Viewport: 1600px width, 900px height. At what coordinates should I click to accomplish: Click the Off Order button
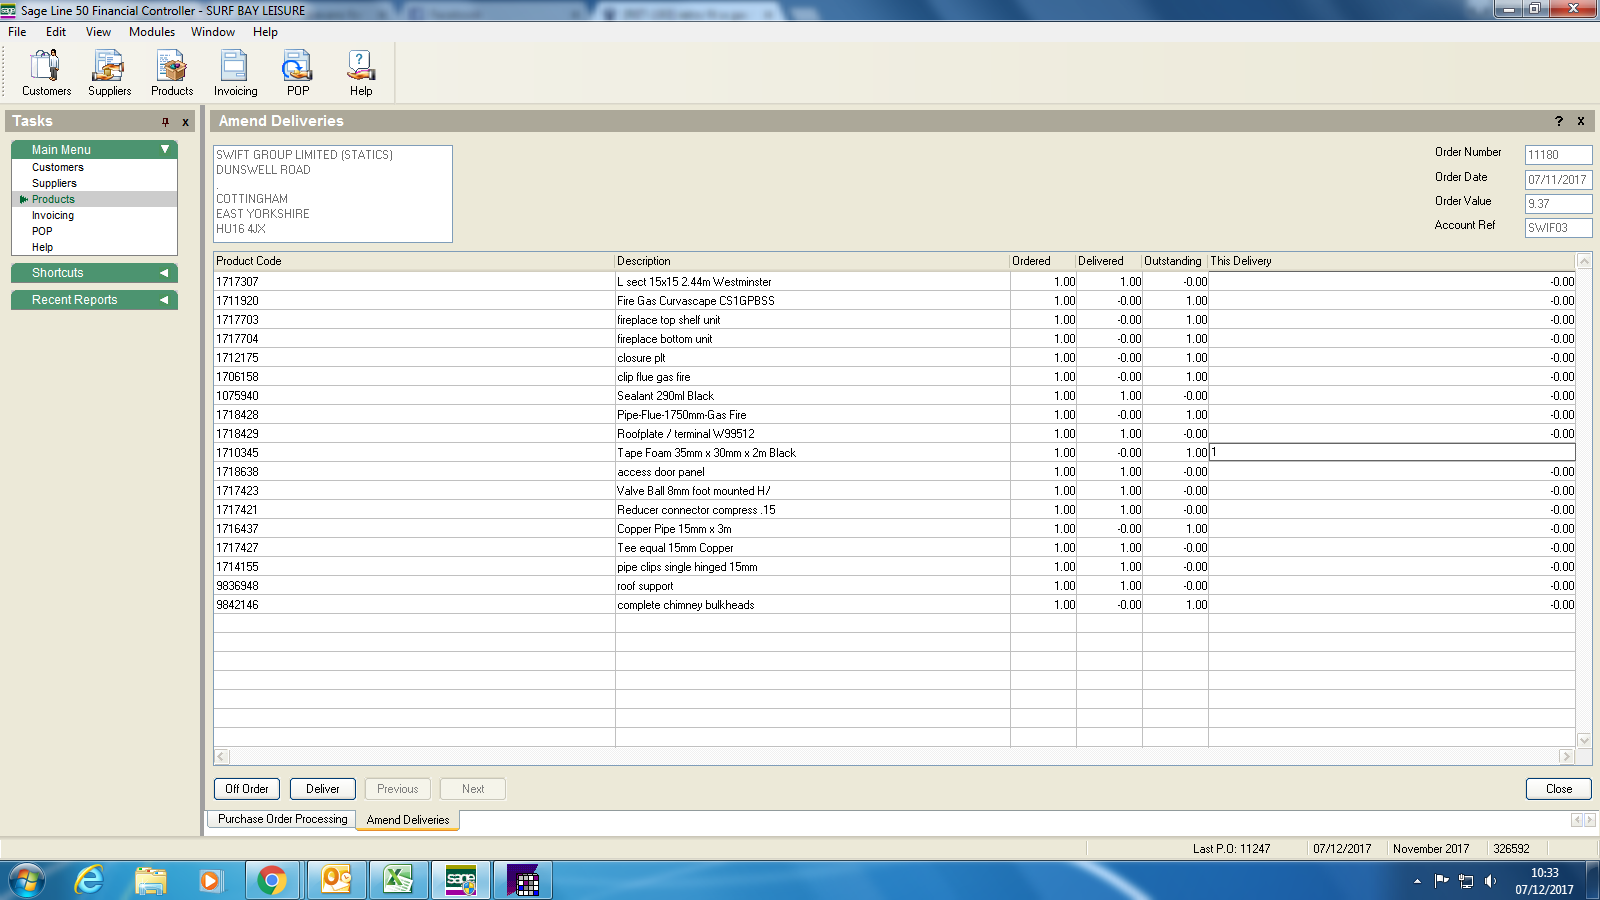[247, 789]
